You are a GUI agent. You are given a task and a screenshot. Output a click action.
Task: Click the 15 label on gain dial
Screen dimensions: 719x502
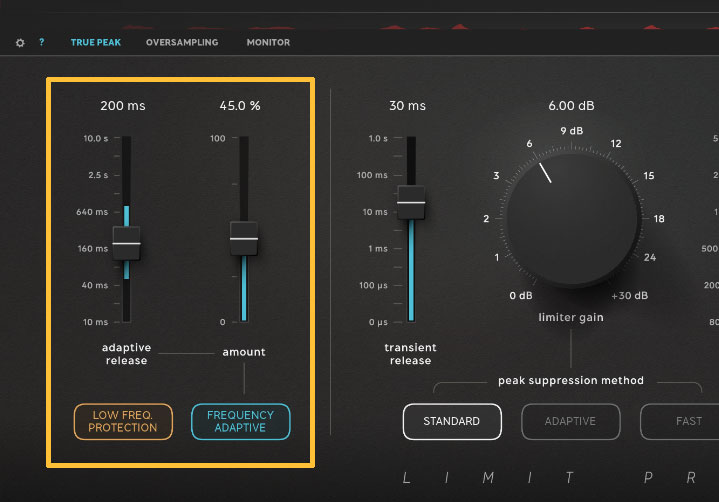[x=649, y=176]
